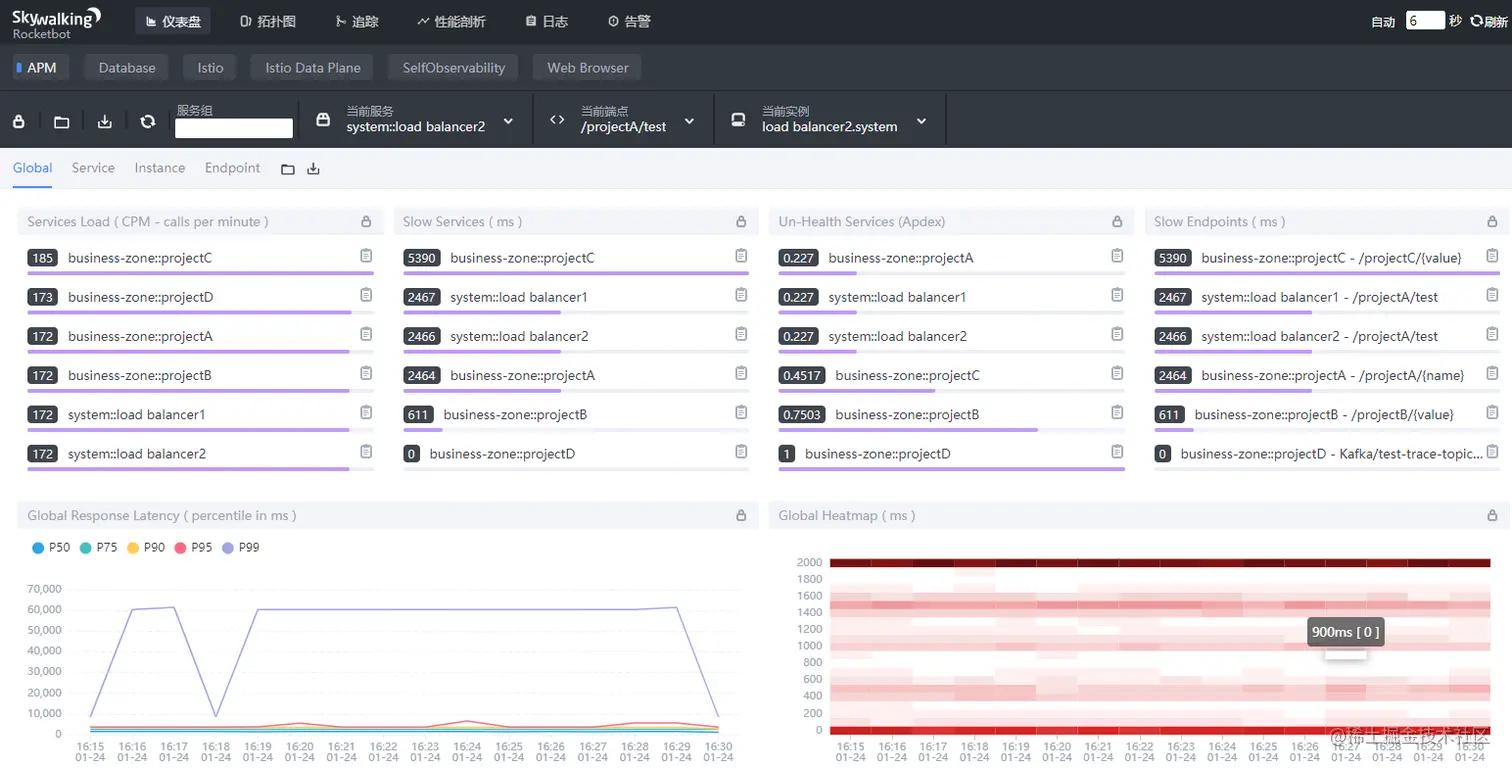Click the lock icon in the toolbar

tap(18, 121)
